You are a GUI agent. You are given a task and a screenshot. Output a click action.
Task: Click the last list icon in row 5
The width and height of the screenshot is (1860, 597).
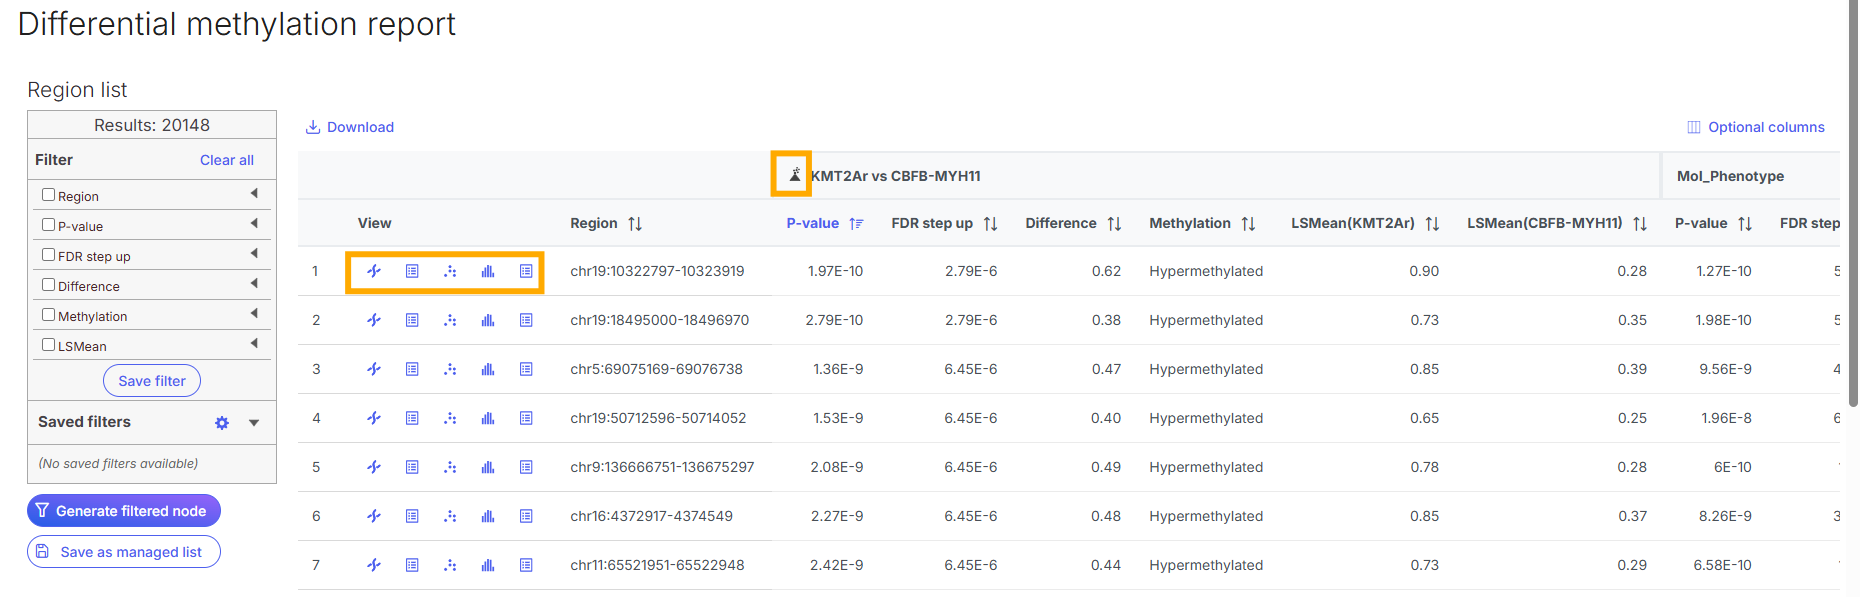[x=526, y=467]
